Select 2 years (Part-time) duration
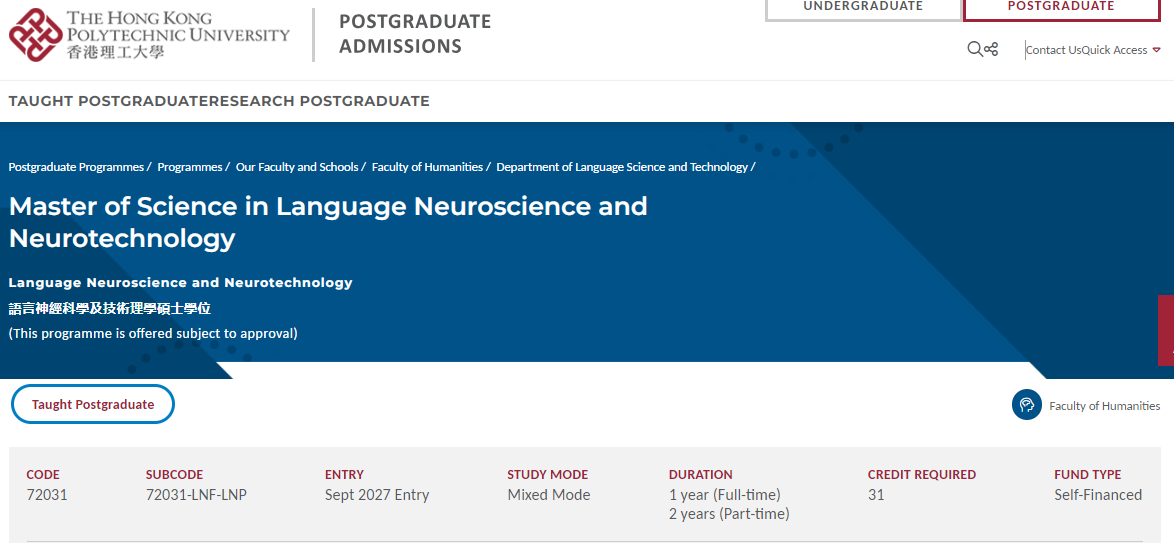Image resolution: width=1174 pixels, height=543 pixels. [729, 514]
